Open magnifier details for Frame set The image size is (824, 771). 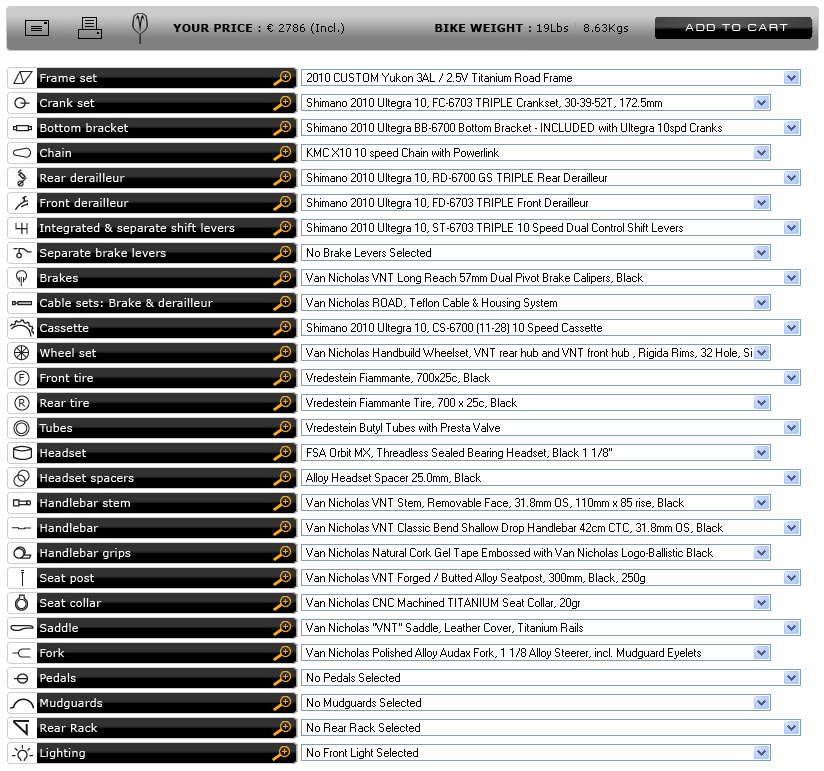283,78
